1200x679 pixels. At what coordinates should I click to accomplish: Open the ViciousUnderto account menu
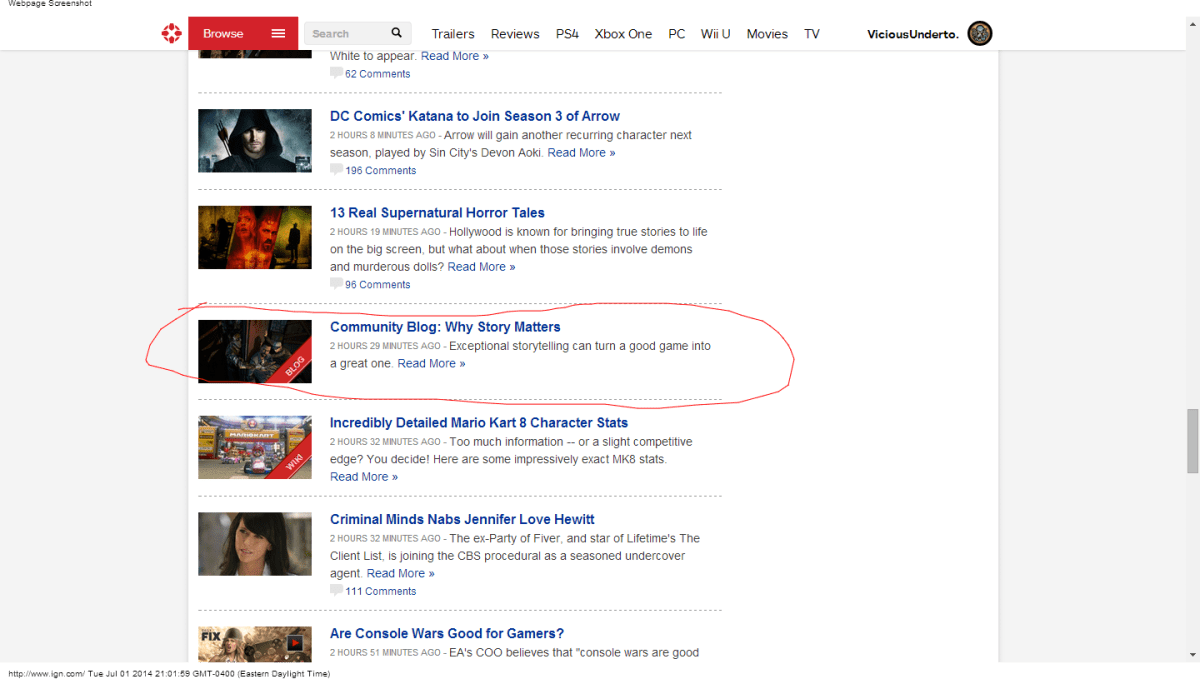pos(912,34)
